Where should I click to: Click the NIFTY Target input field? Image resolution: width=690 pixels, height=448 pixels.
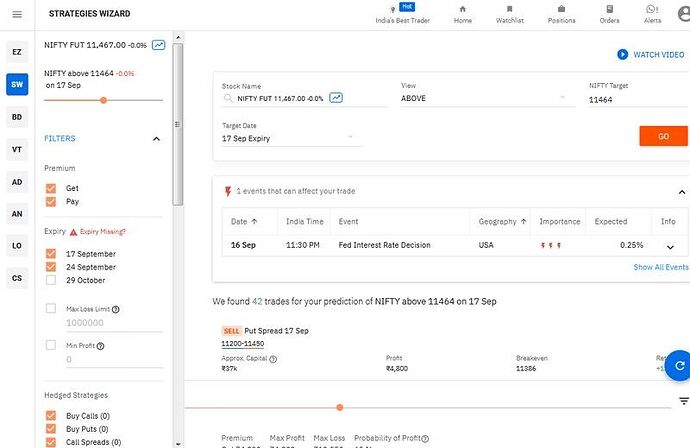635,99
